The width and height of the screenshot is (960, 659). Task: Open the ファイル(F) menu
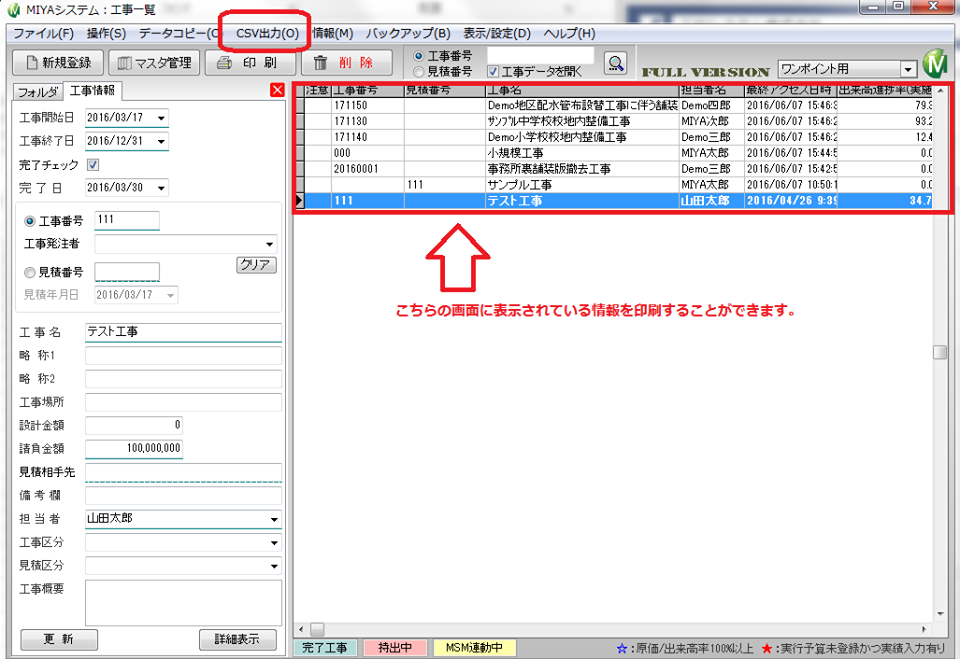pos(43,33)
